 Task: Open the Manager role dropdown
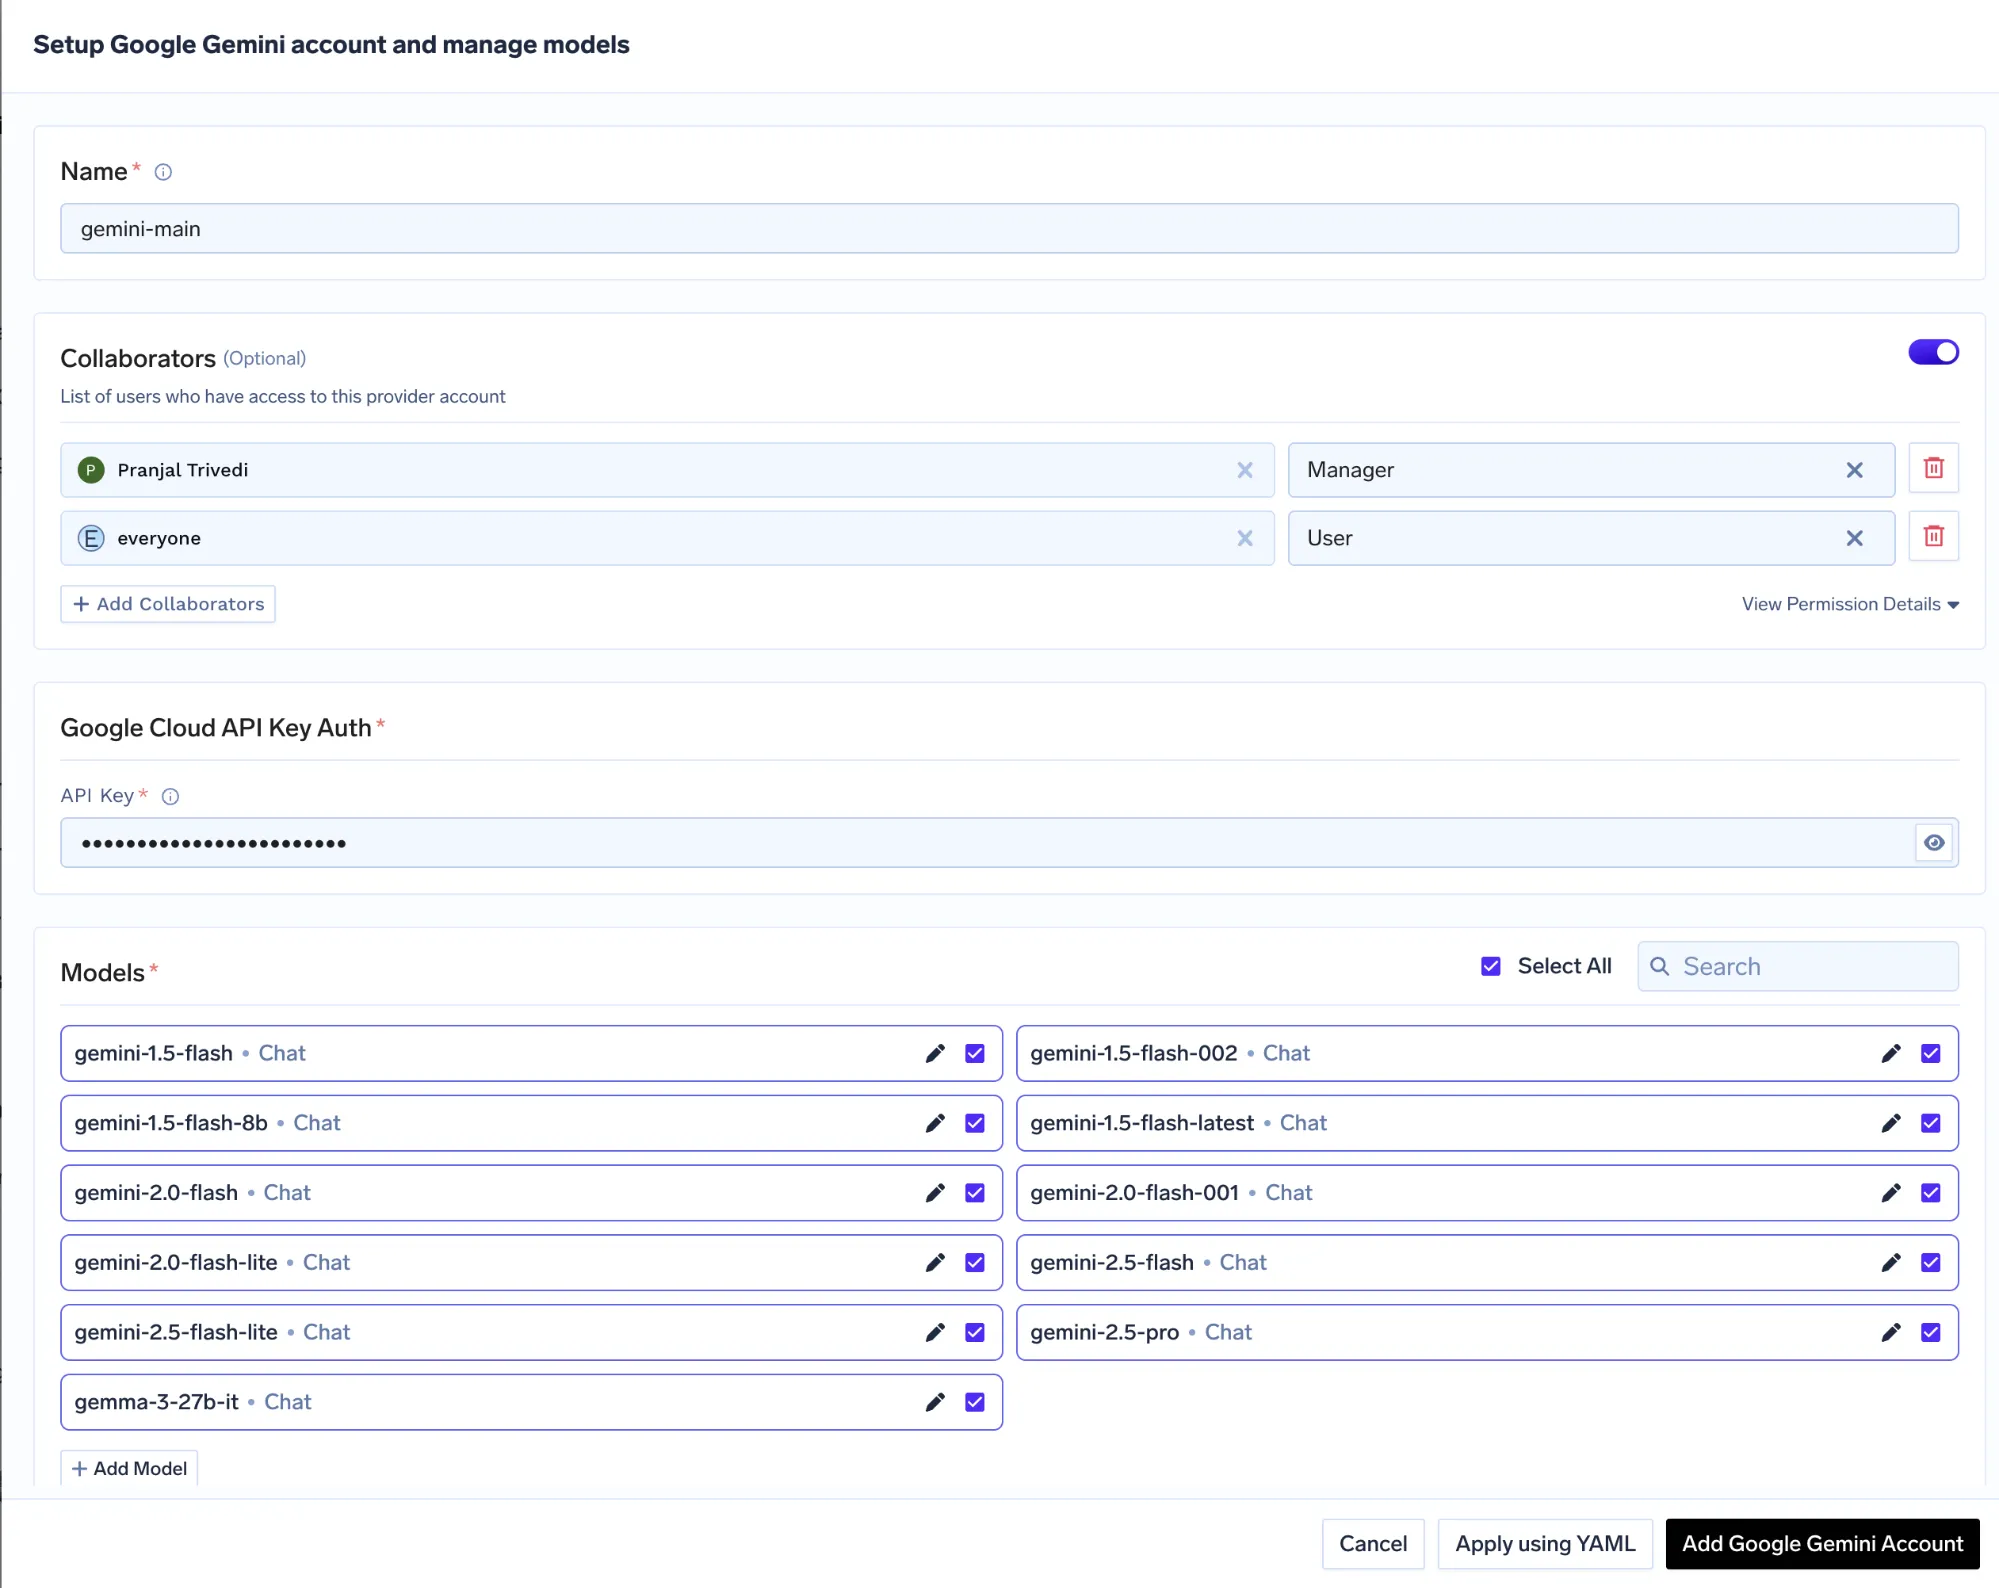click(1591, 470)
